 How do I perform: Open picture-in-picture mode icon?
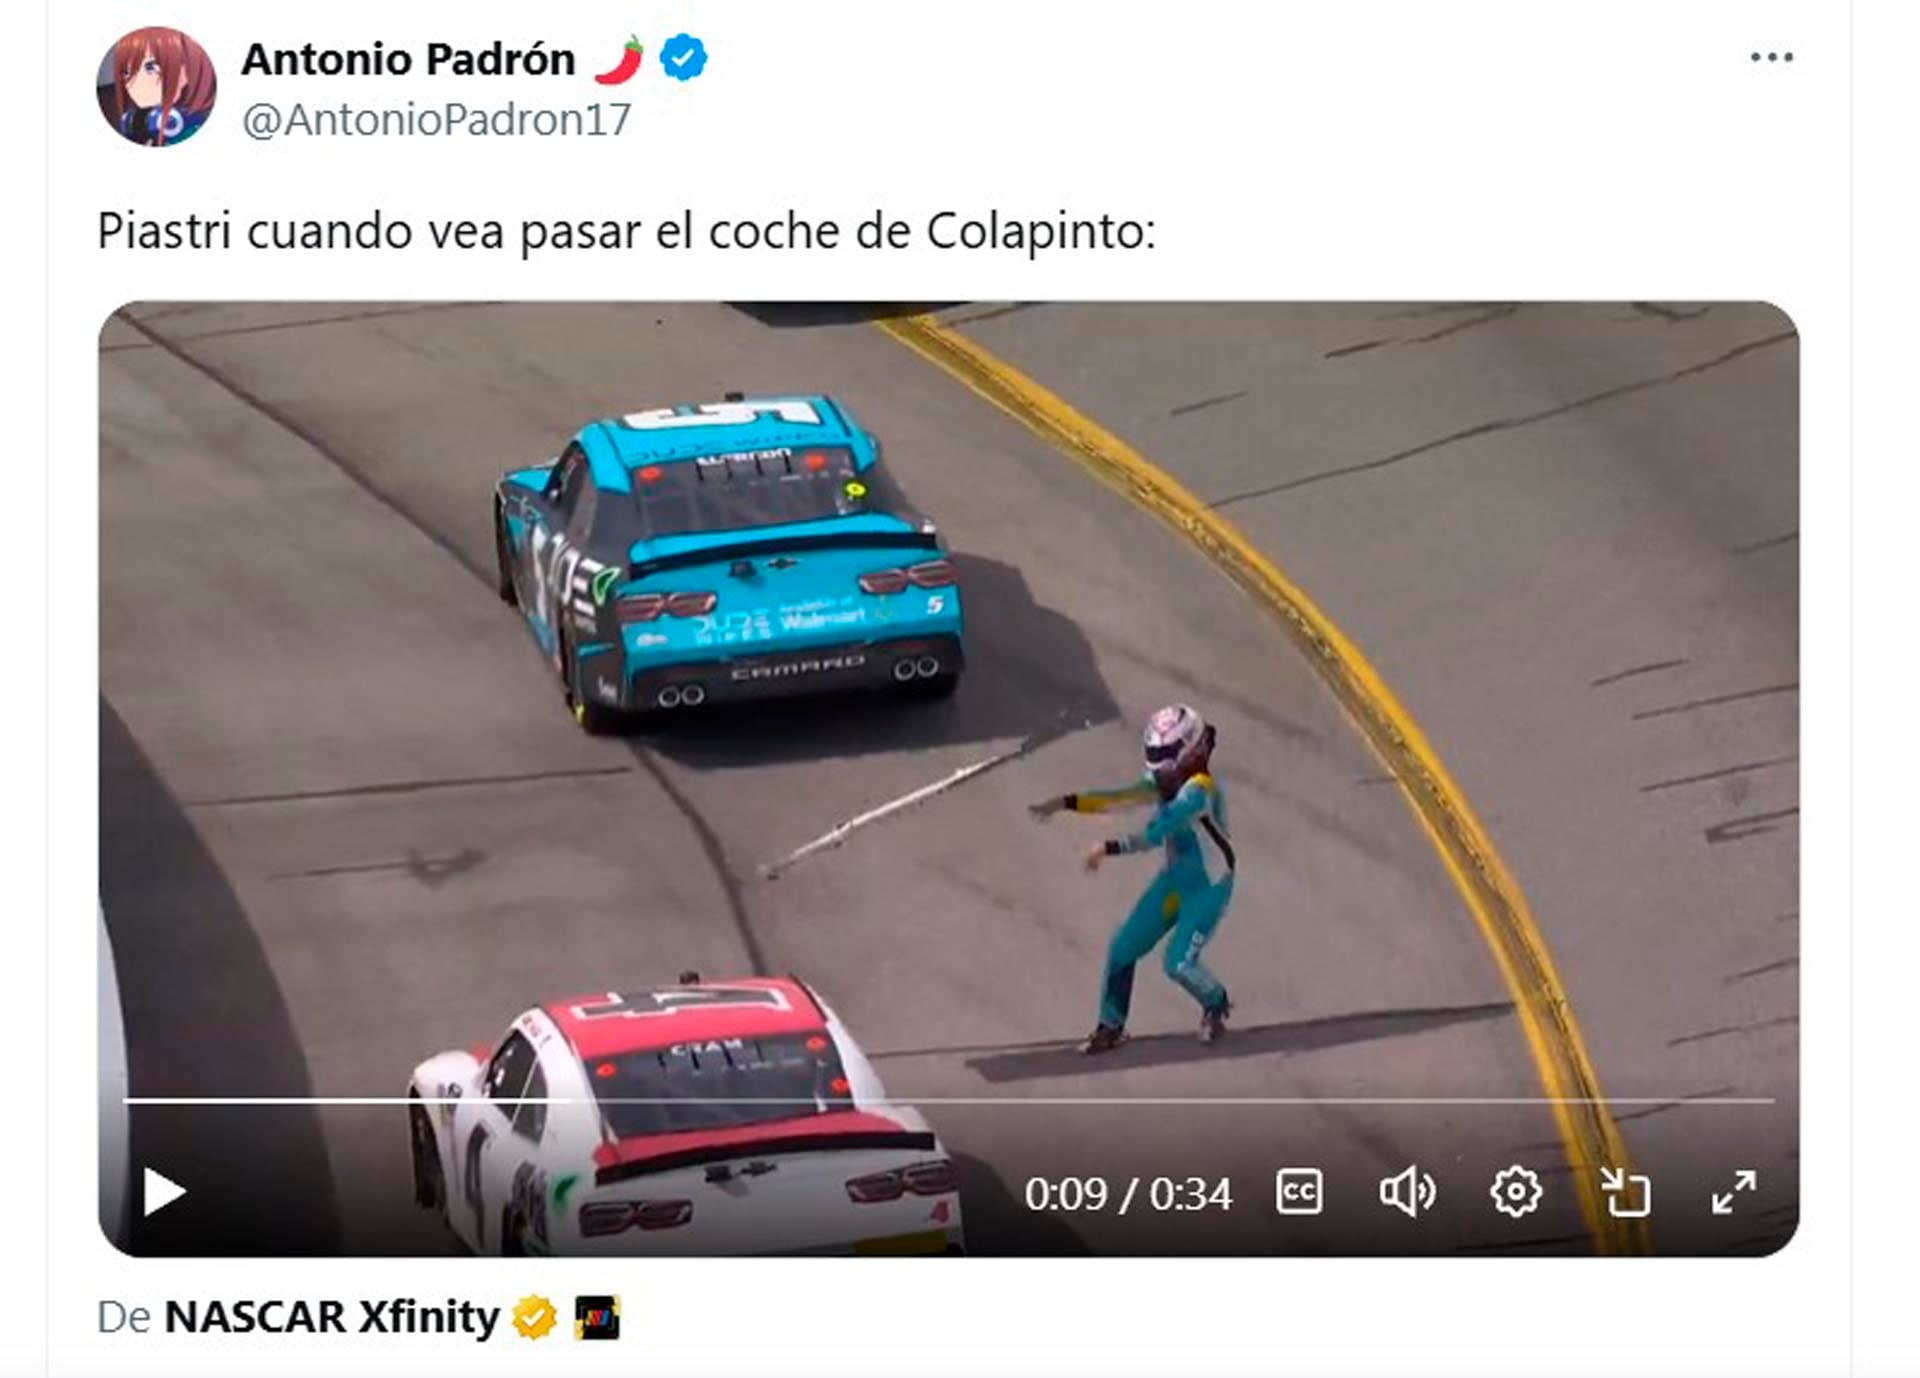coord(1625,1192)
